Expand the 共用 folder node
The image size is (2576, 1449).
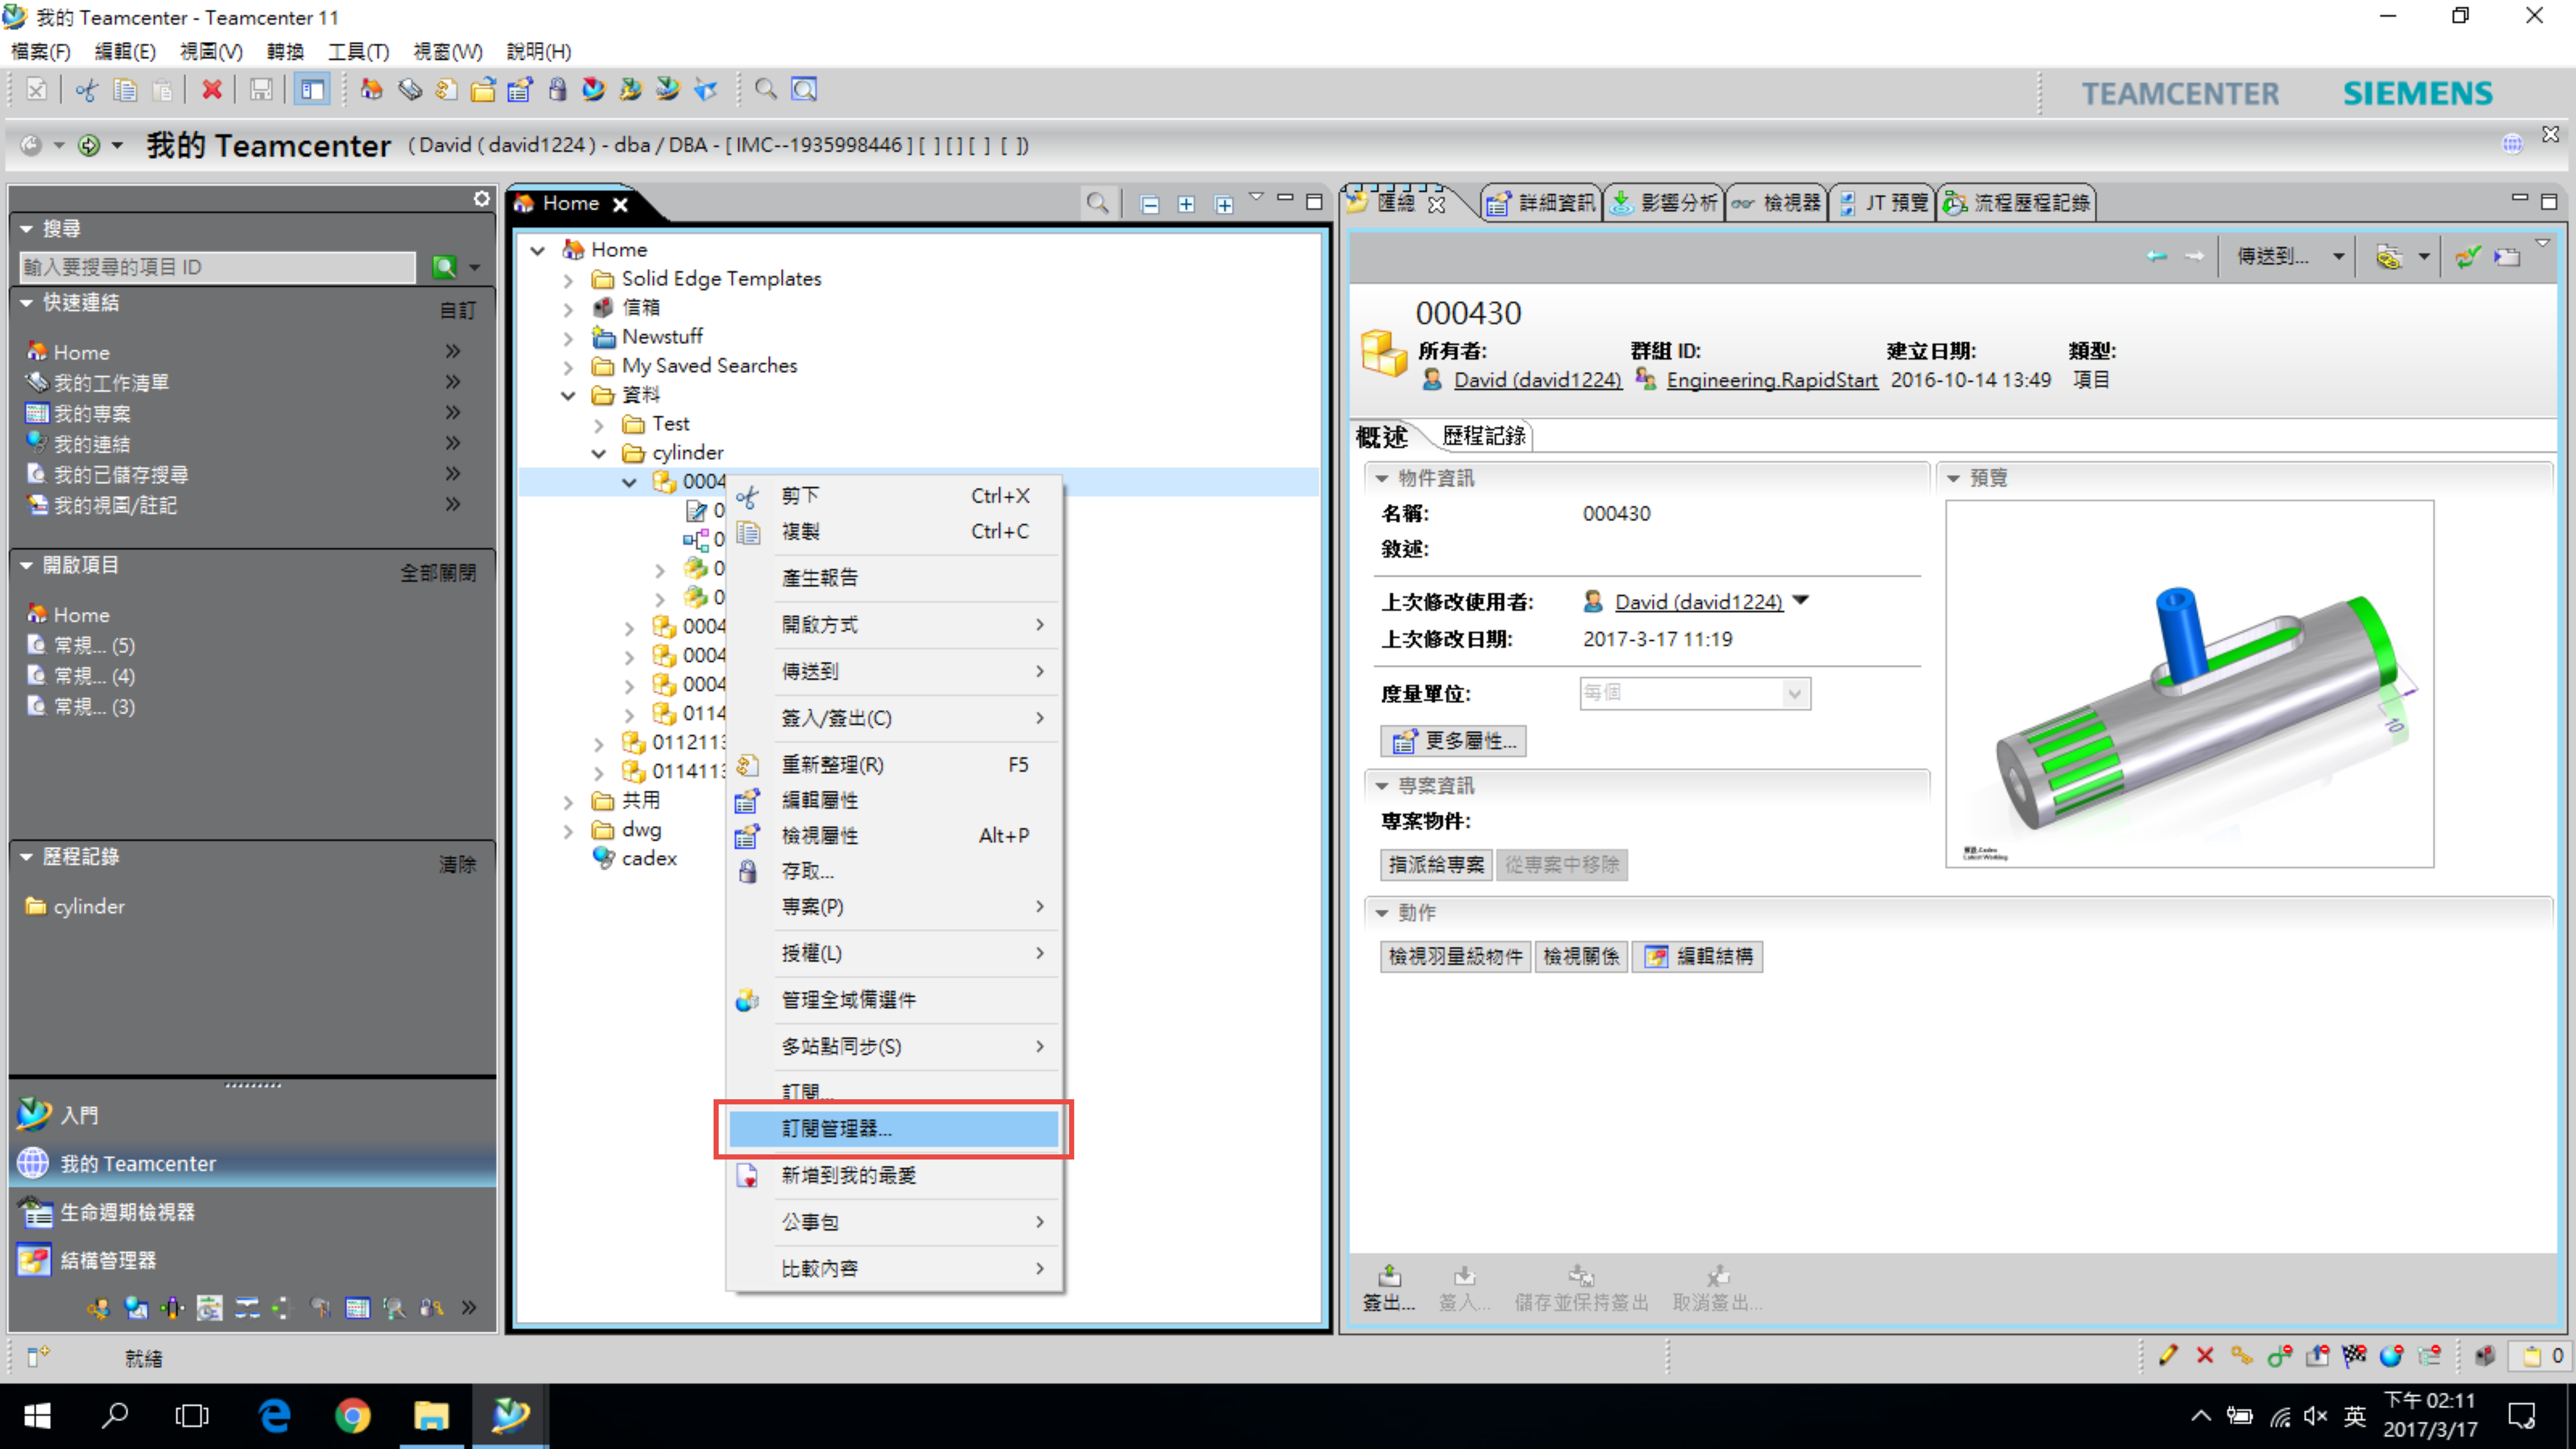pyautogui.click(x=568, y=802)
